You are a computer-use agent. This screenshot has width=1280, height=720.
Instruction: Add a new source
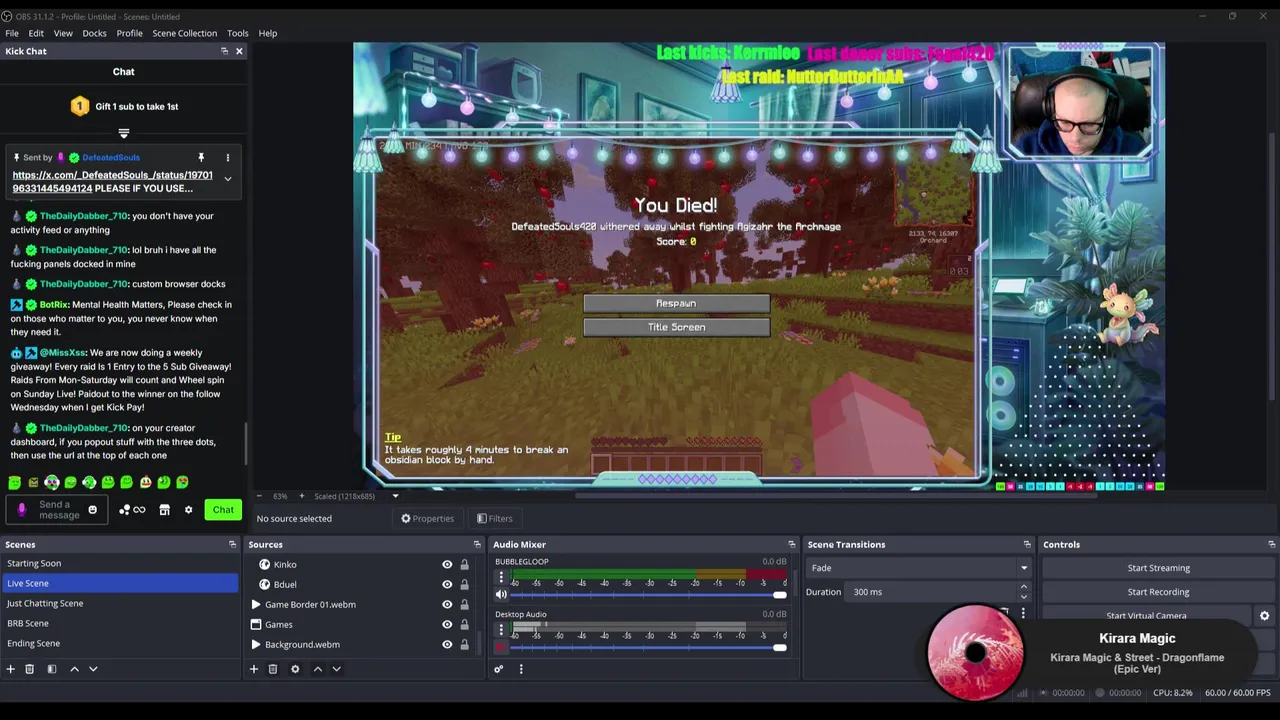(254, 669)
